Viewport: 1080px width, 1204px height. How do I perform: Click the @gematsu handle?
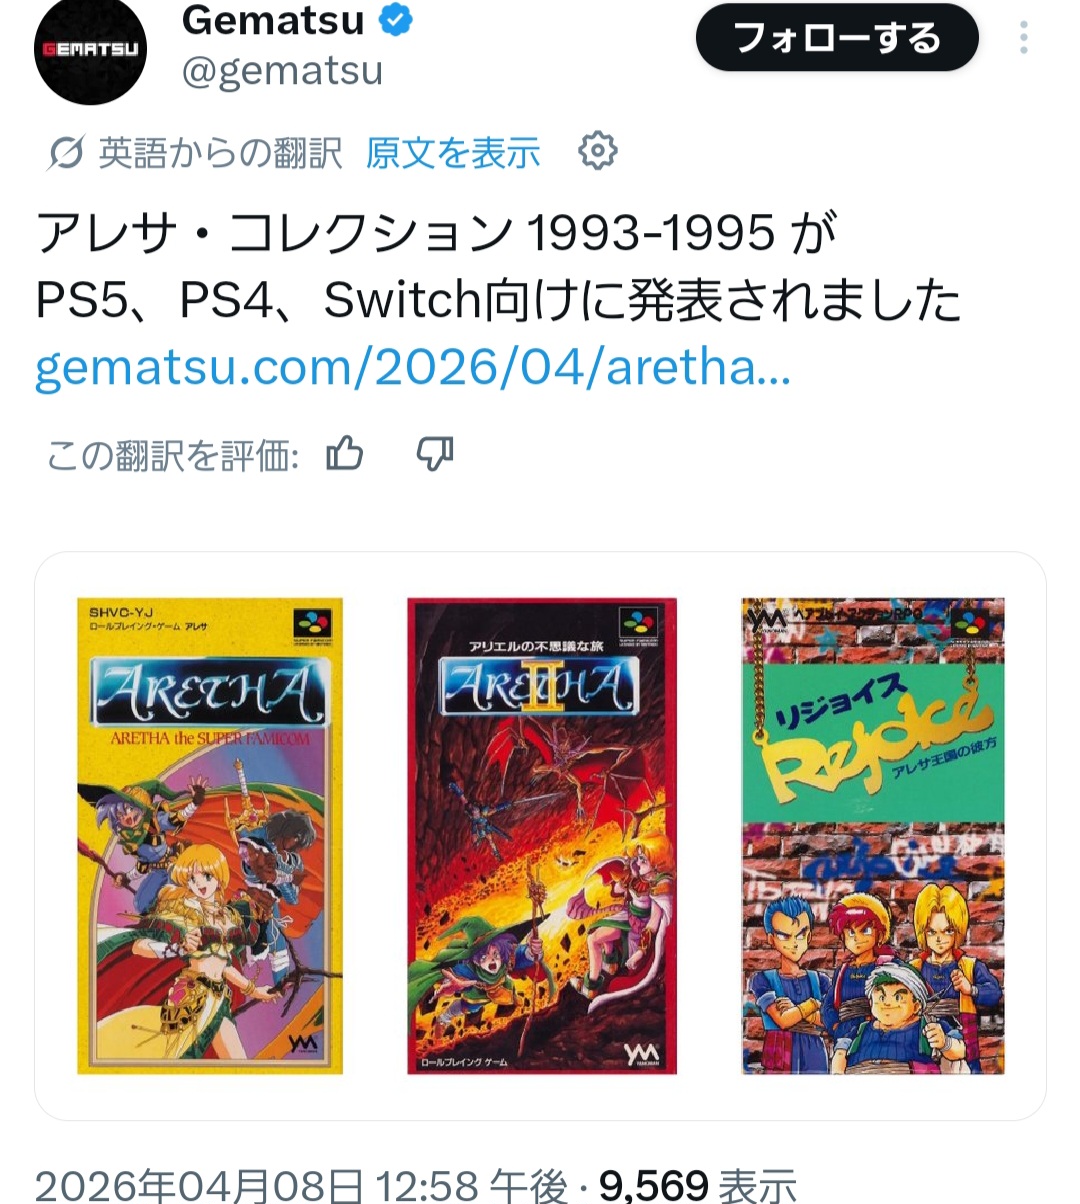[x=282, y=71]
